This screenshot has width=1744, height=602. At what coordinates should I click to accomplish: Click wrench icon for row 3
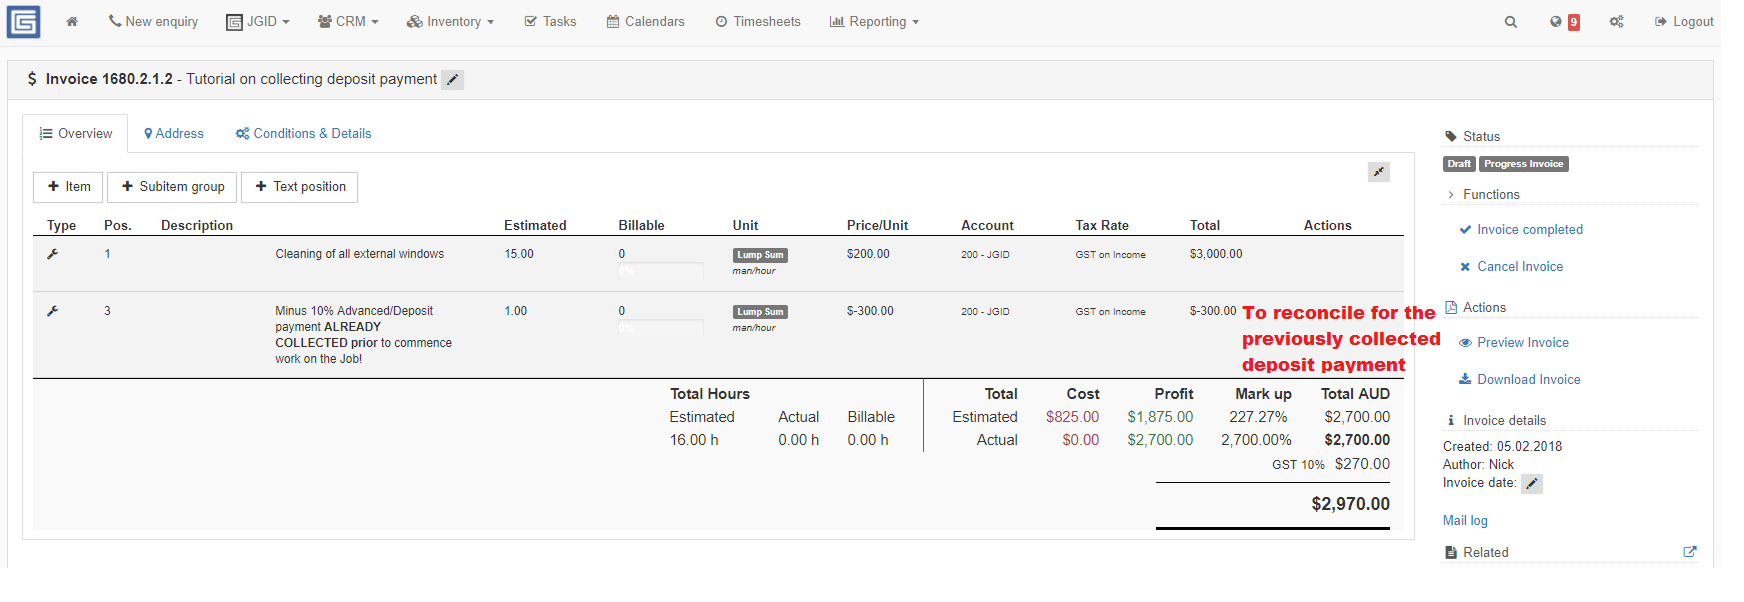tap(53, 311)
